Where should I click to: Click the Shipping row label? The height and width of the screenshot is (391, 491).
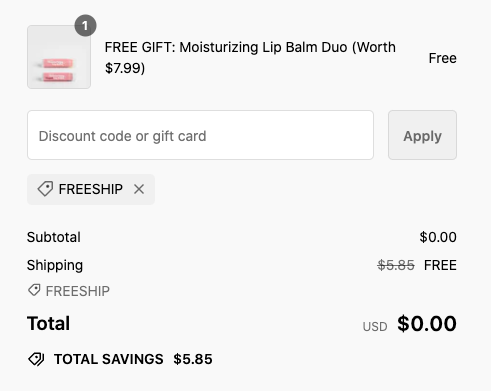(x=55, y=265)
